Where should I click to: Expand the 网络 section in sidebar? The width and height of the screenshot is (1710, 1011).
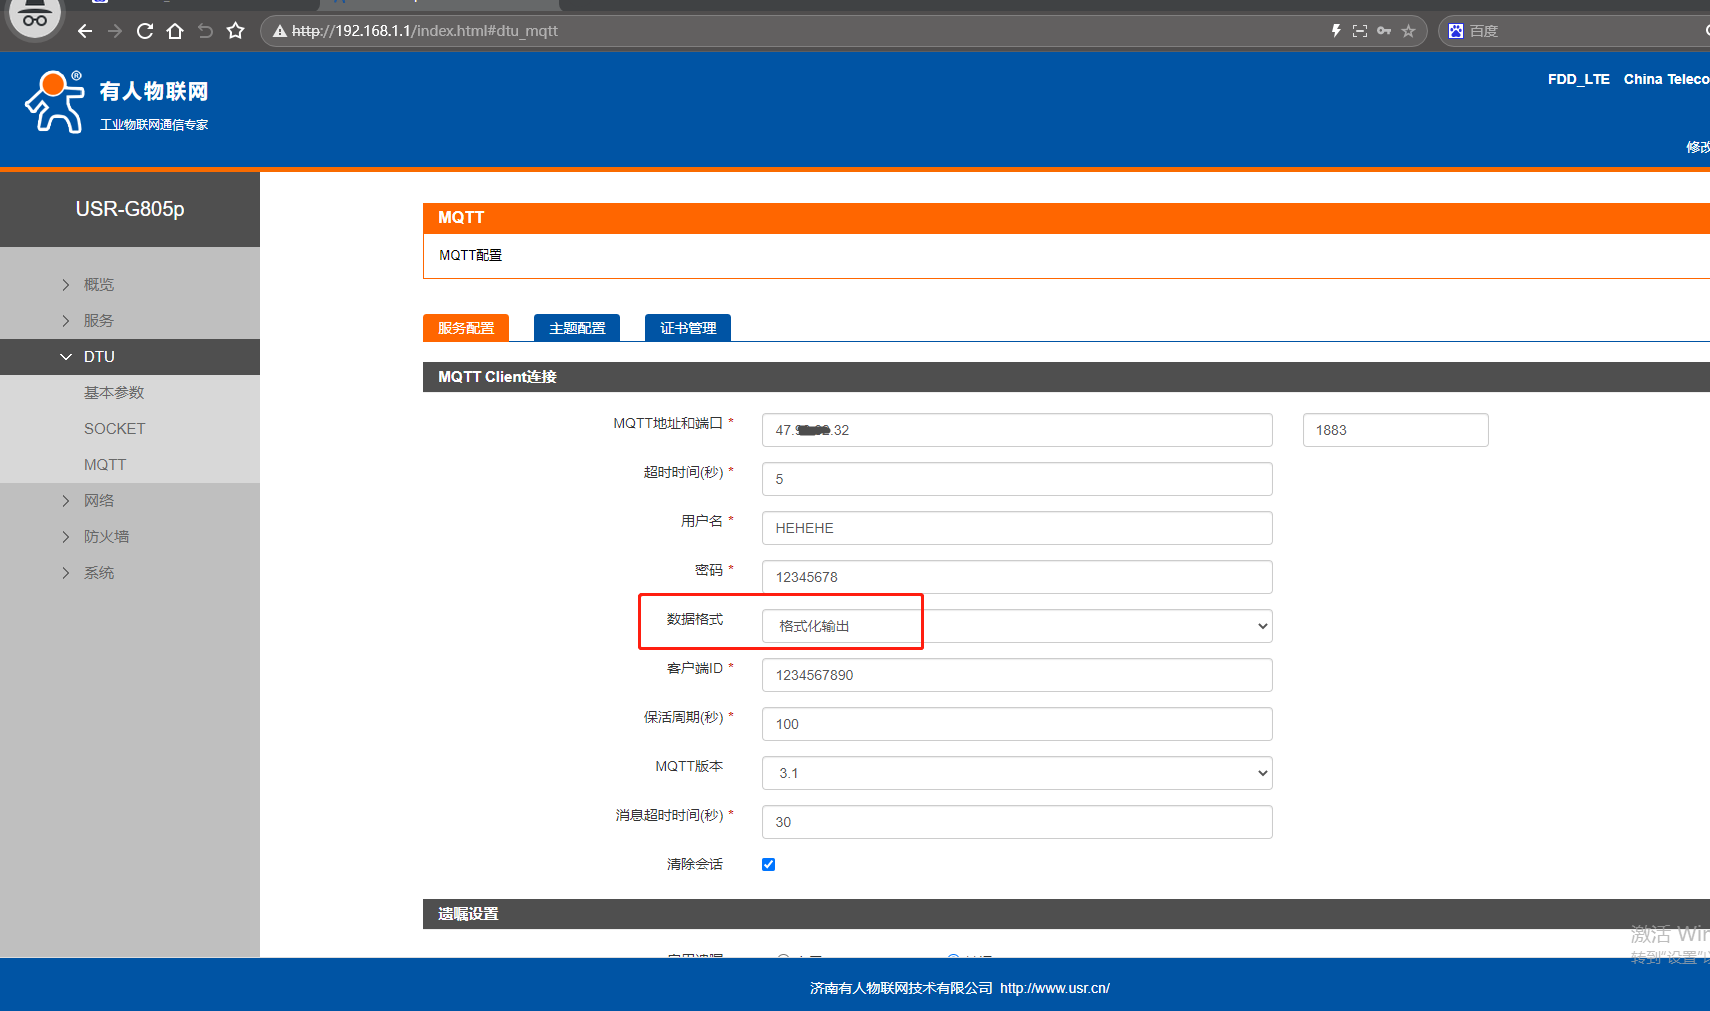coord(98,501)
